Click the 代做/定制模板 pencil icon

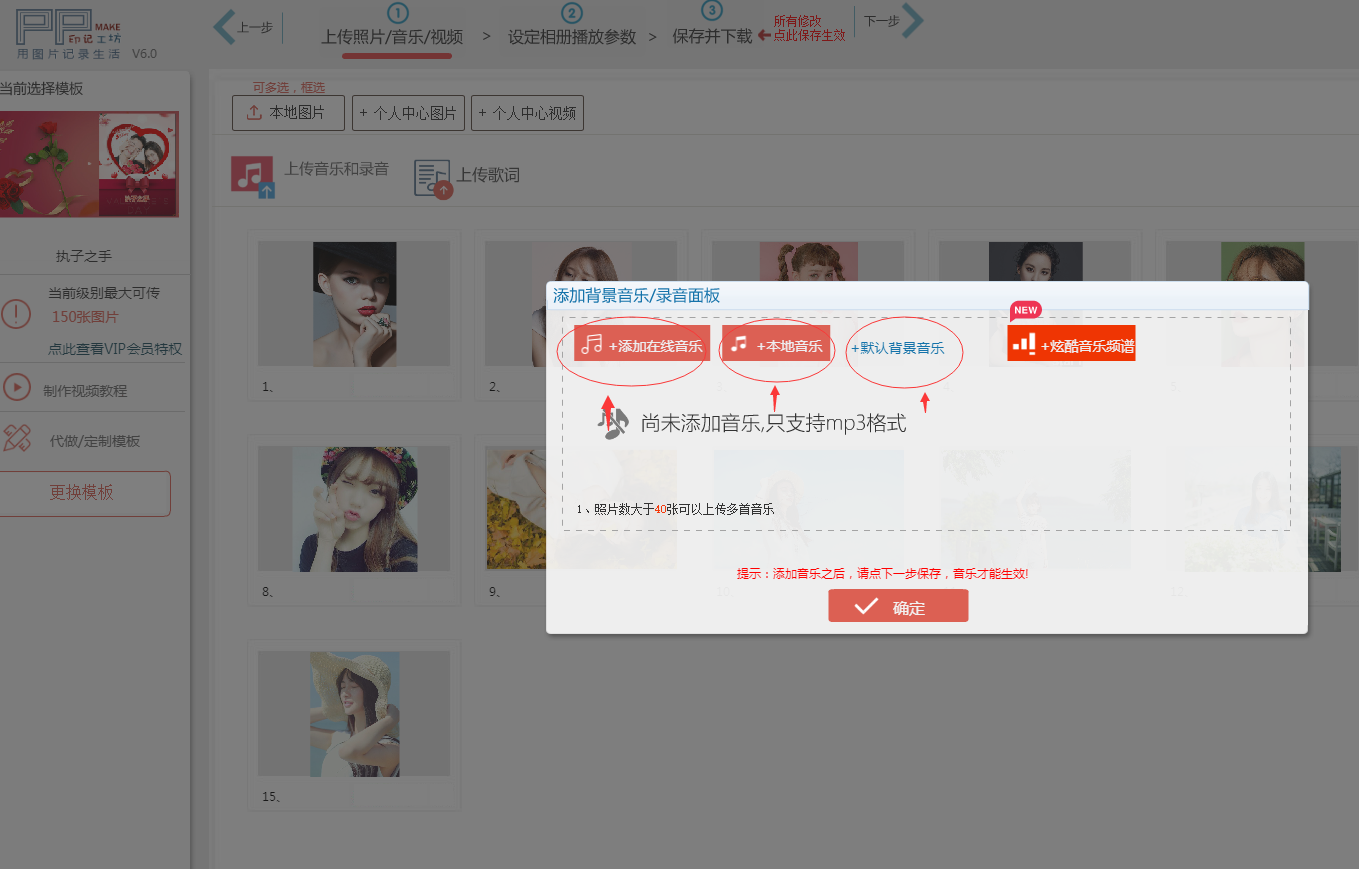click(16, 438)
